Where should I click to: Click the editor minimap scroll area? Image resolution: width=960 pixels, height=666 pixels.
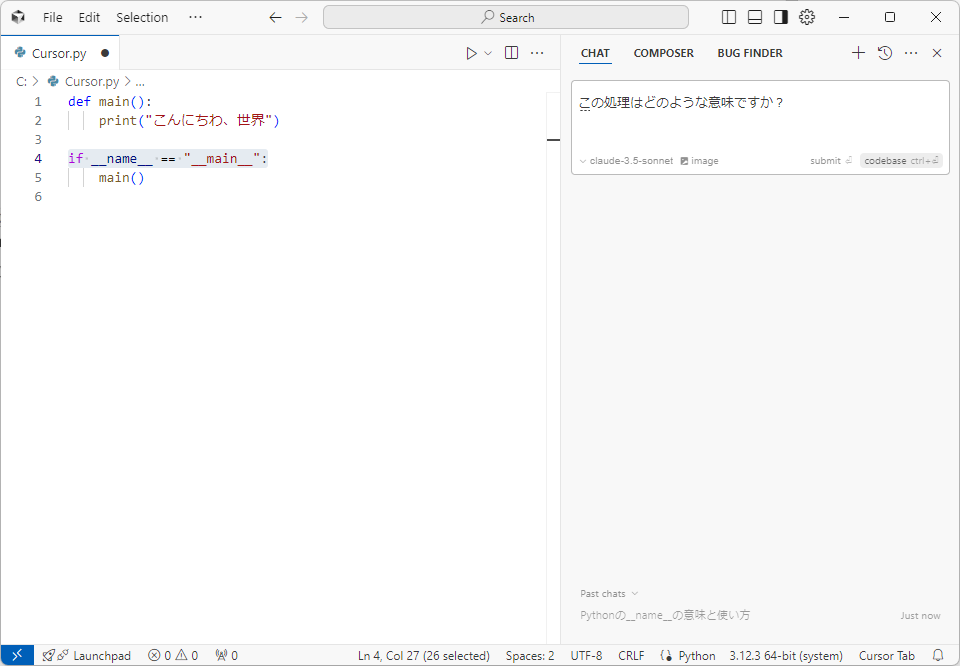(x=553, y=300)
